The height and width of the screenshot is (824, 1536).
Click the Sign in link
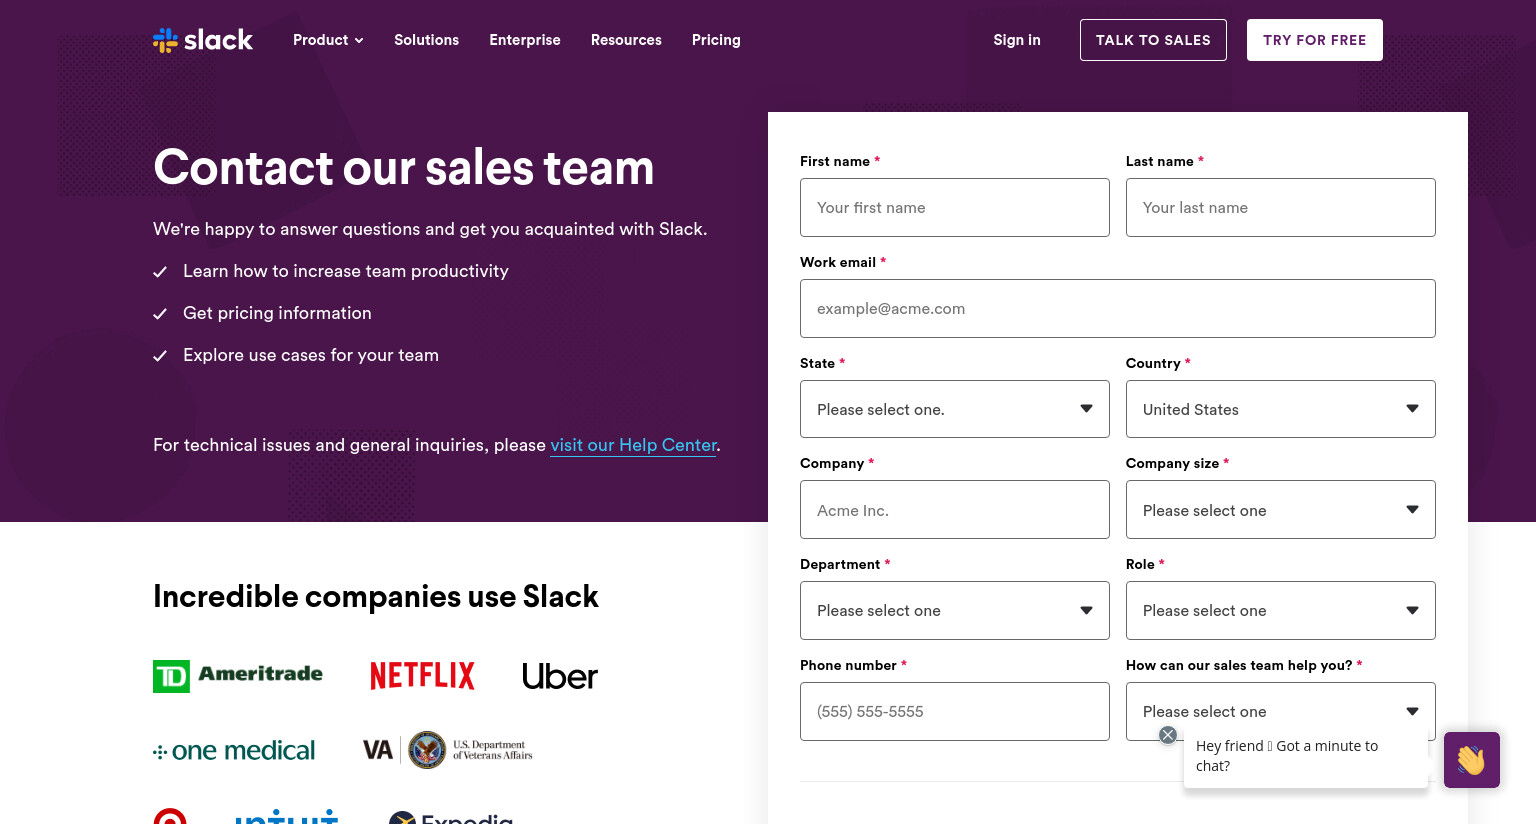pyautogui.click(x=1017, y=40)
